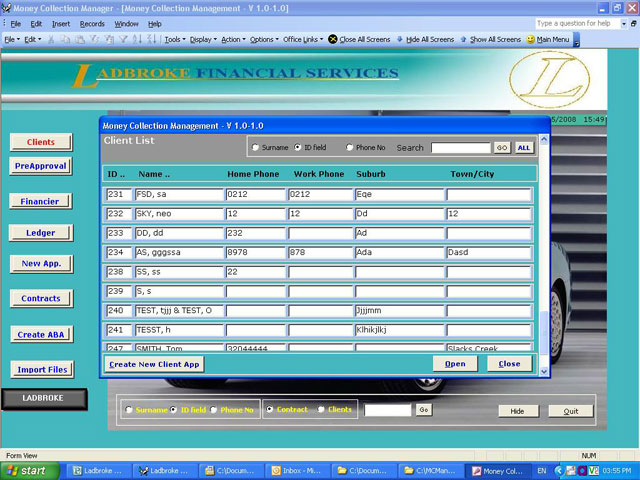640x480 pixels.
Task: Select yellow Phone No radio at bottom
Action: click(213, 409)
